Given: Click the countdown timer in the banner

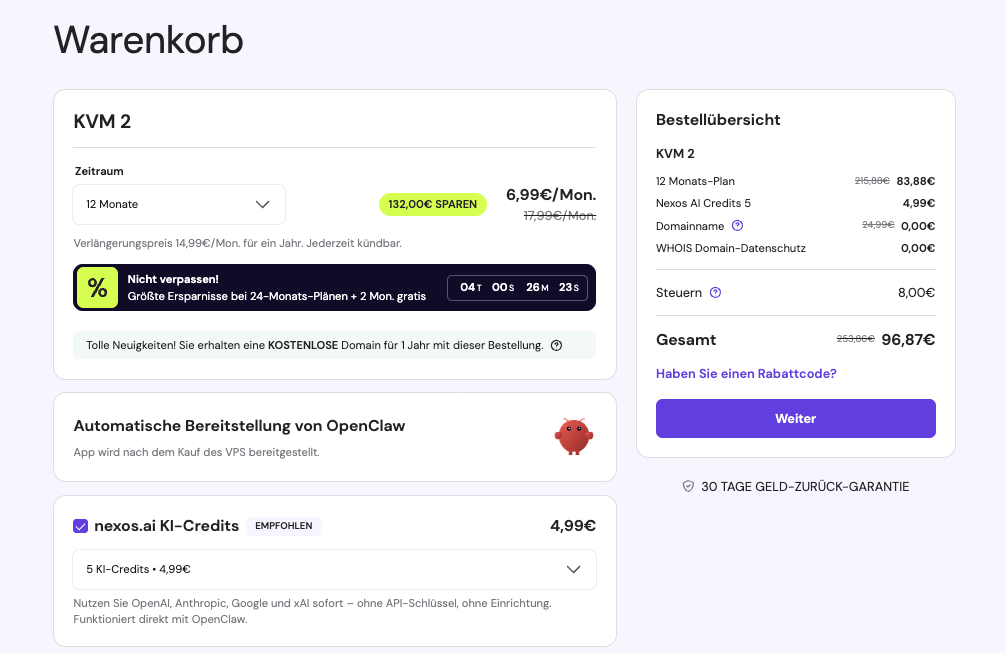Looking at the screenshot, I should pos(517,287).
